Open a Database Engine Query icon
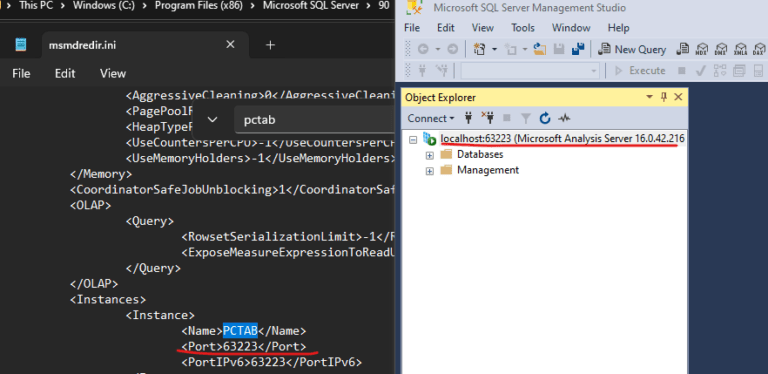This screenshot has height=374, width=768. coord(682,49)
